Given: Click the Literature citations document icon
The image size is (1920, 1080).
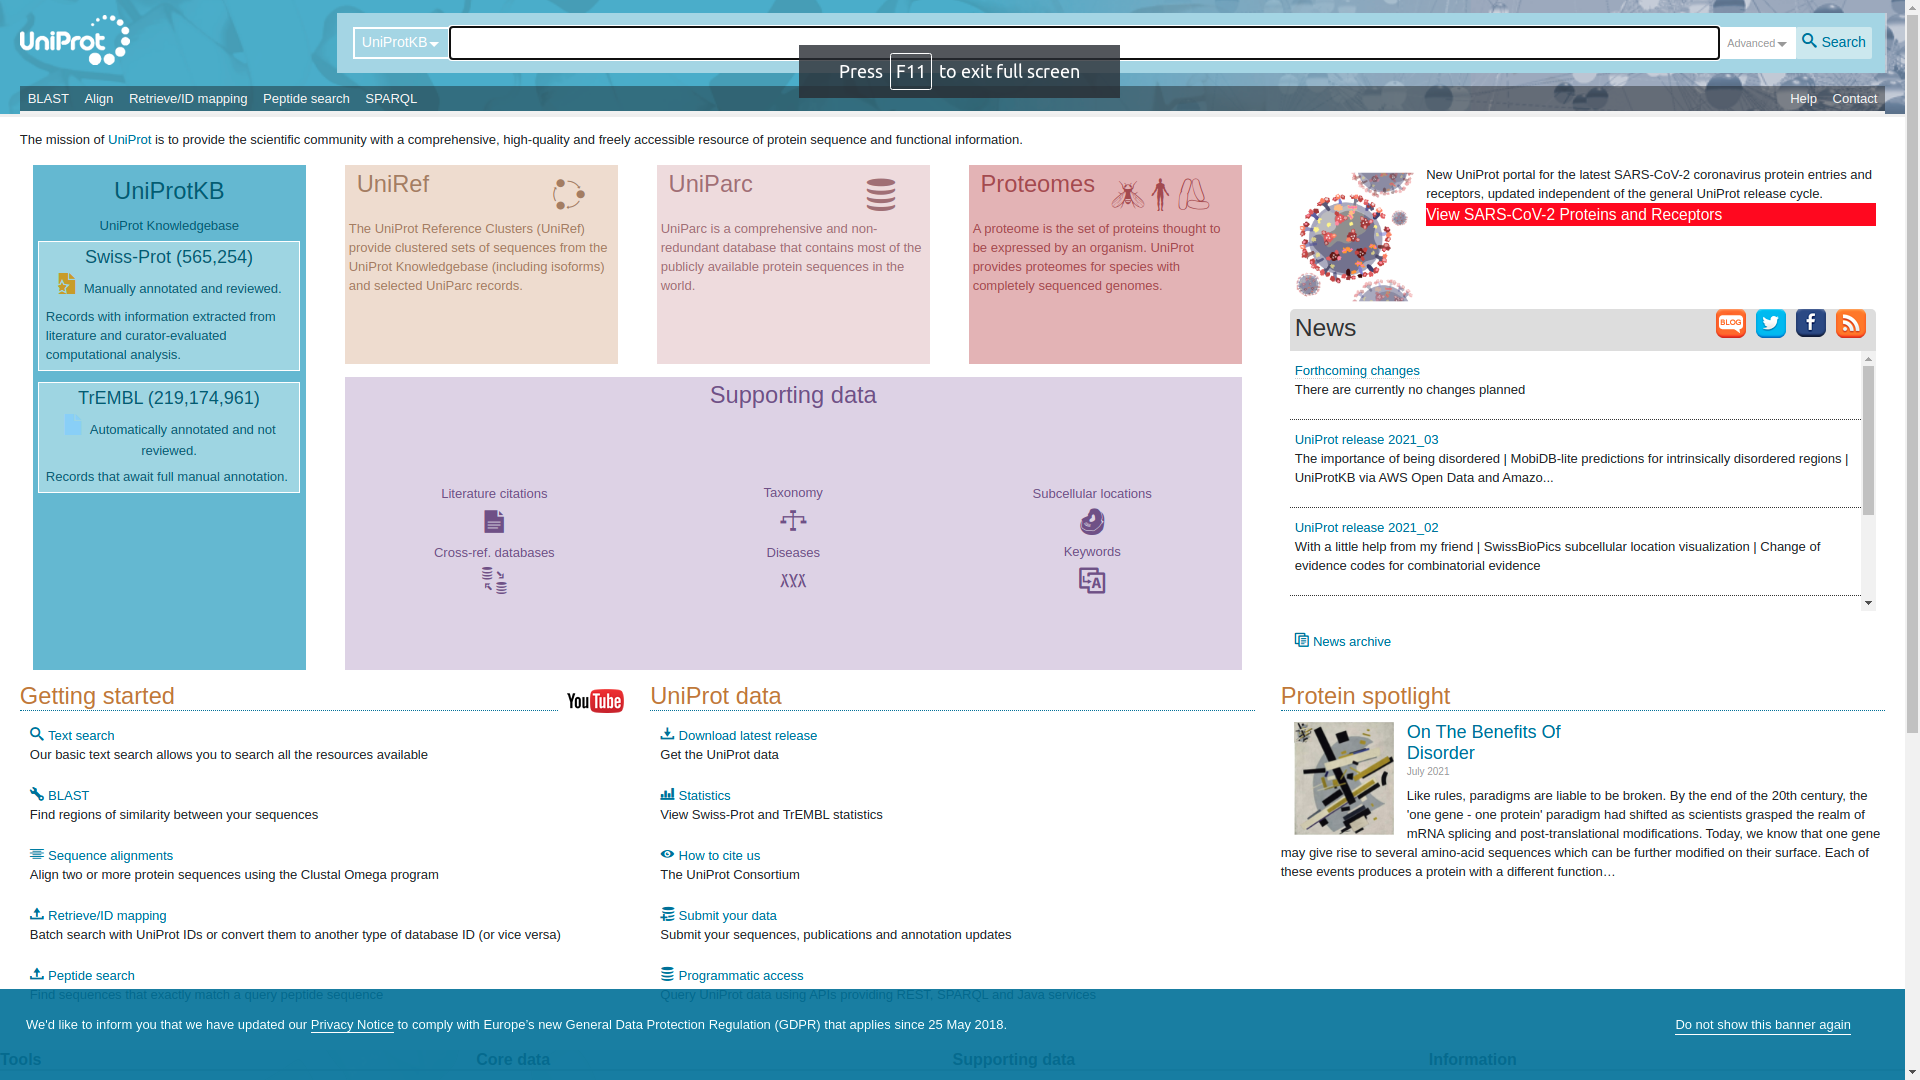Looking at the screenshot, I should 494,522.
